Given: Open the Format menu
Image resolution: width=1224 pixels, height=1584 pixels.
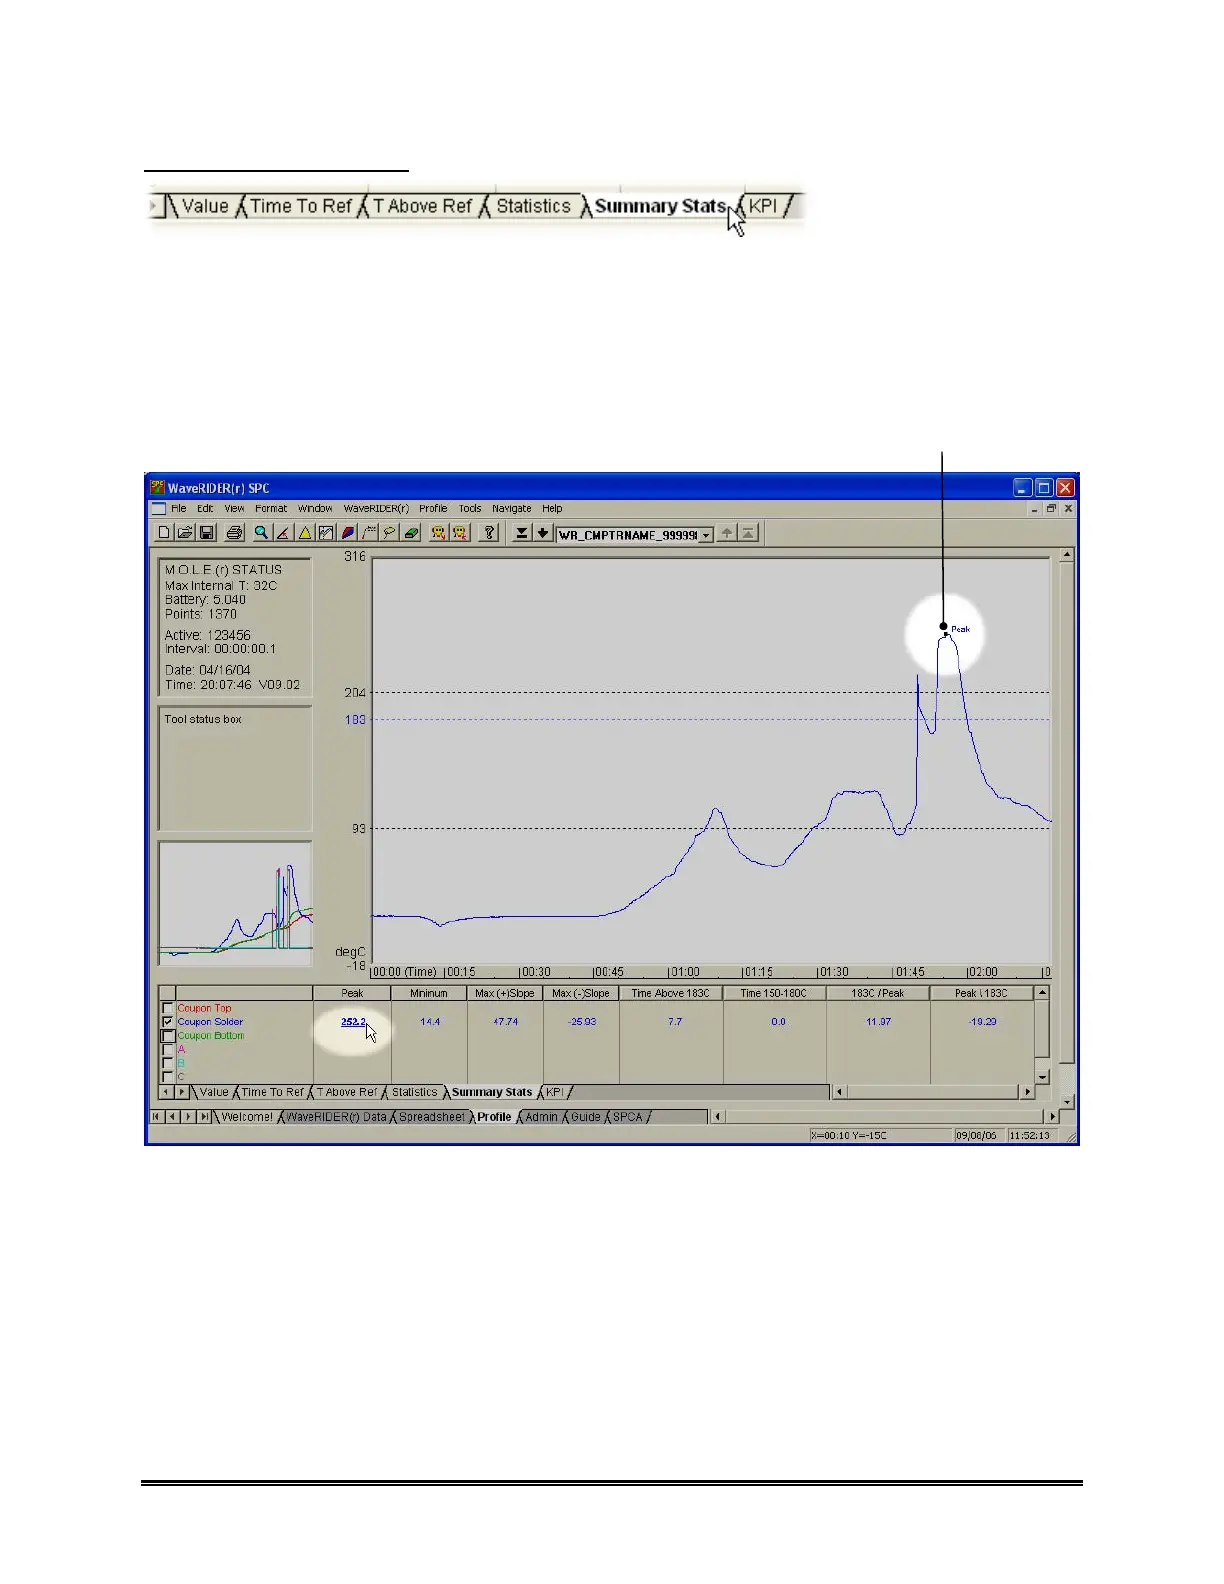Looking at the screenshot, I should point(271,508).
